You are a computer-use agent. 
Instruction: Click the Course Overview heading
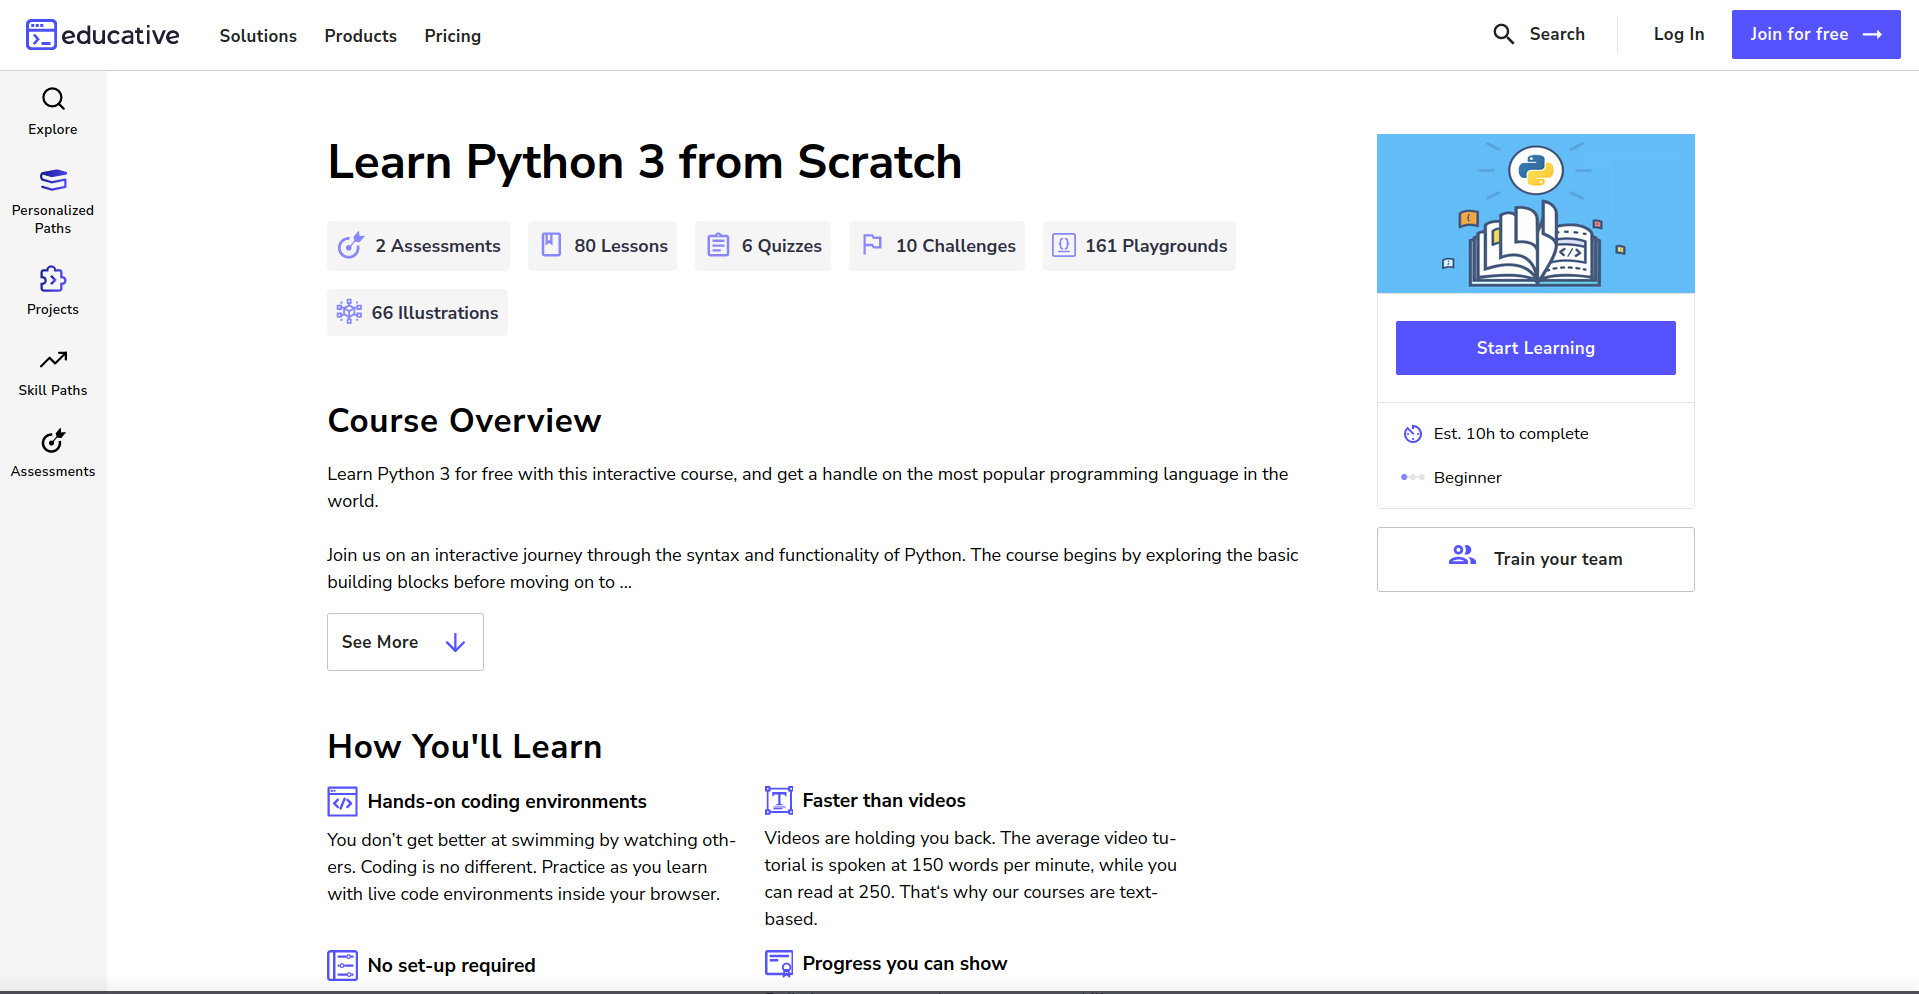[x=464, y=421]
